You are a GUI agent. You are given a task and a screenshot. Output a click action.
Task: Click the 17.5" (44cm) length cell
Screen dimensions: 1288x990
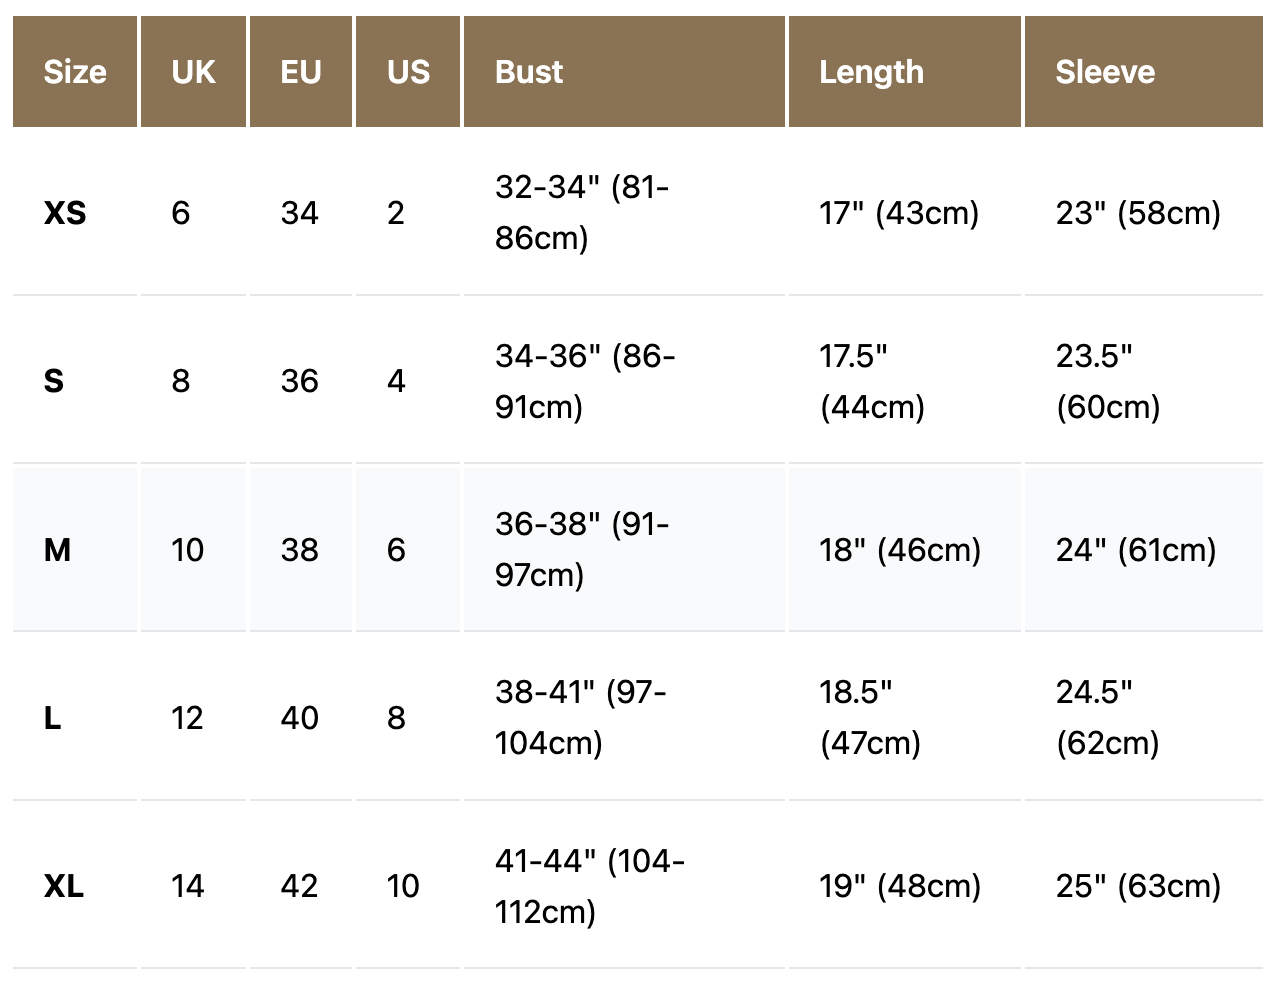click(872, 381)
